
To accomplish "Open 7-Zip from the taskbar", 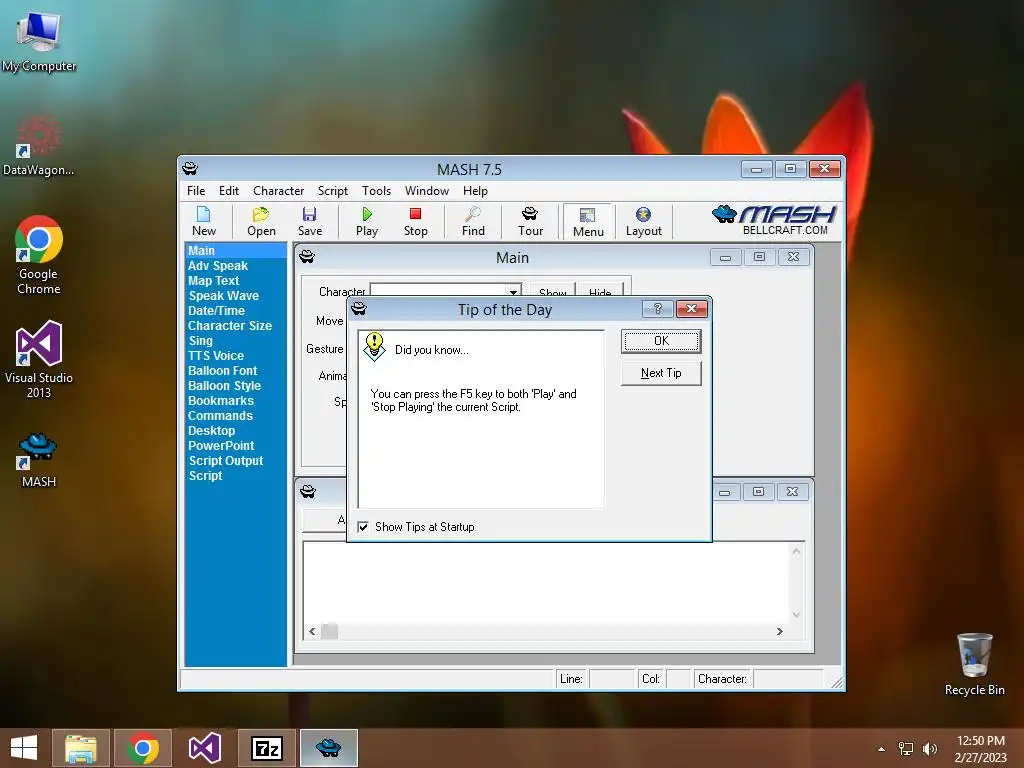I will point(266,748).
